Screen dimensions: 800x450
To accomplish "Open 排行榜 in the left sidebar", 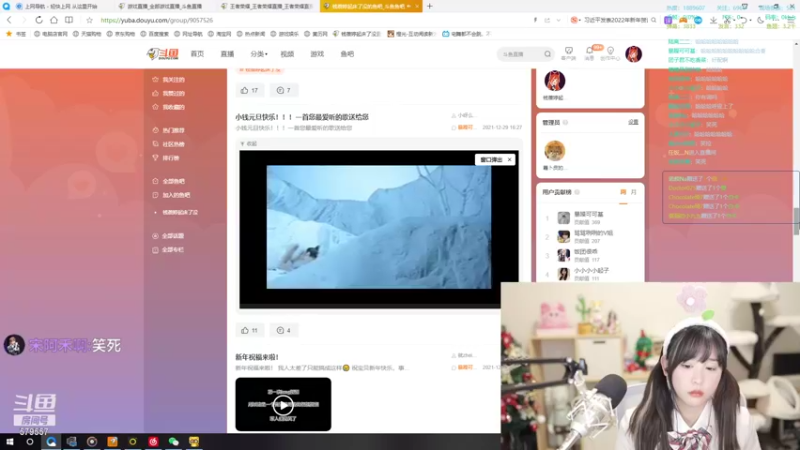I will point(166,158).
